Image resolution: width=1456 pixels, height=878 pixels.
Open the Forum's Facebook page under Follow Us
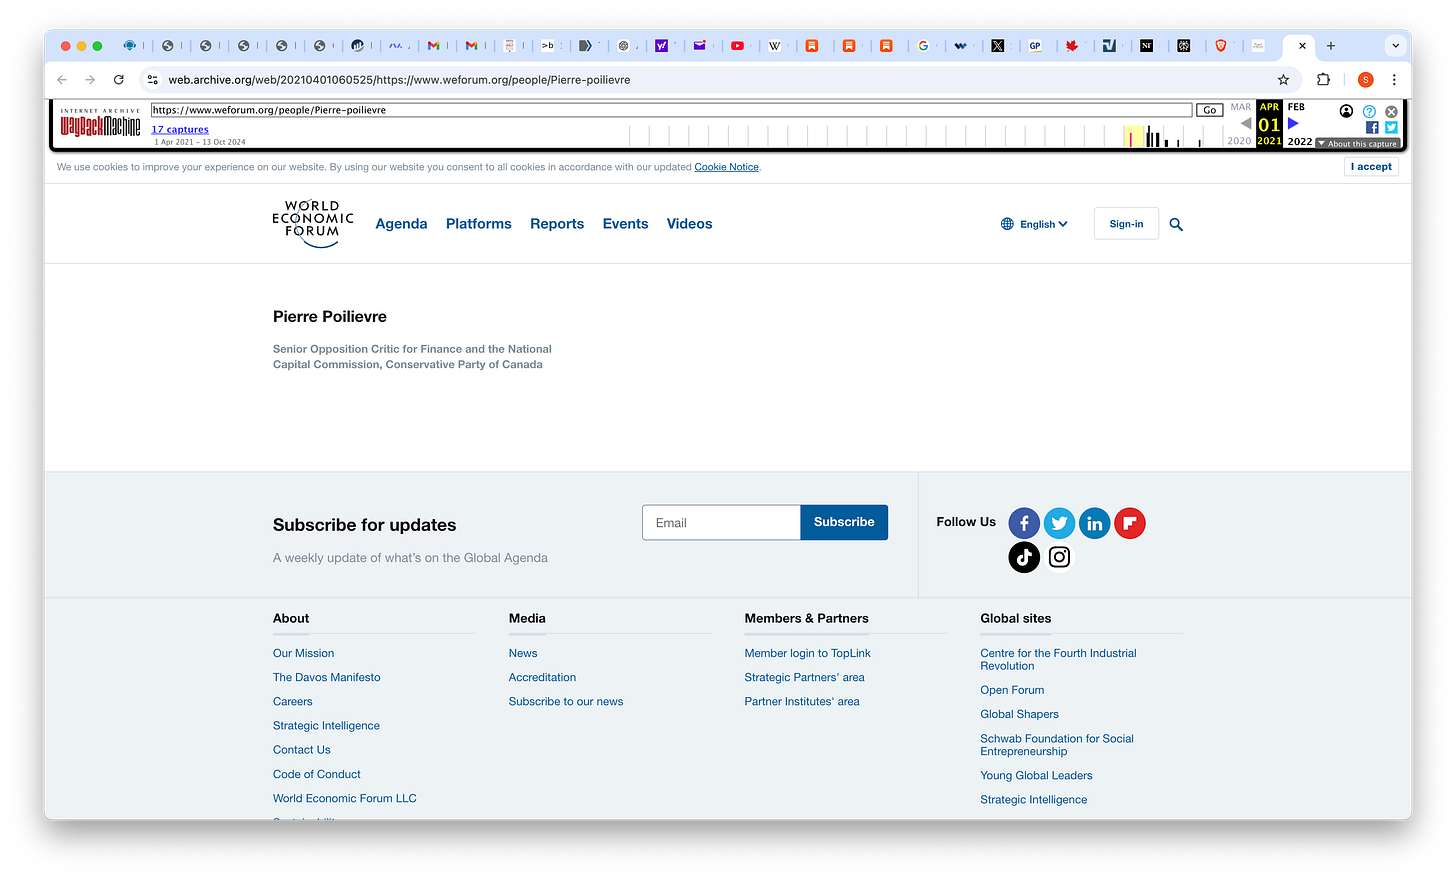click(x=1024, y=523)
